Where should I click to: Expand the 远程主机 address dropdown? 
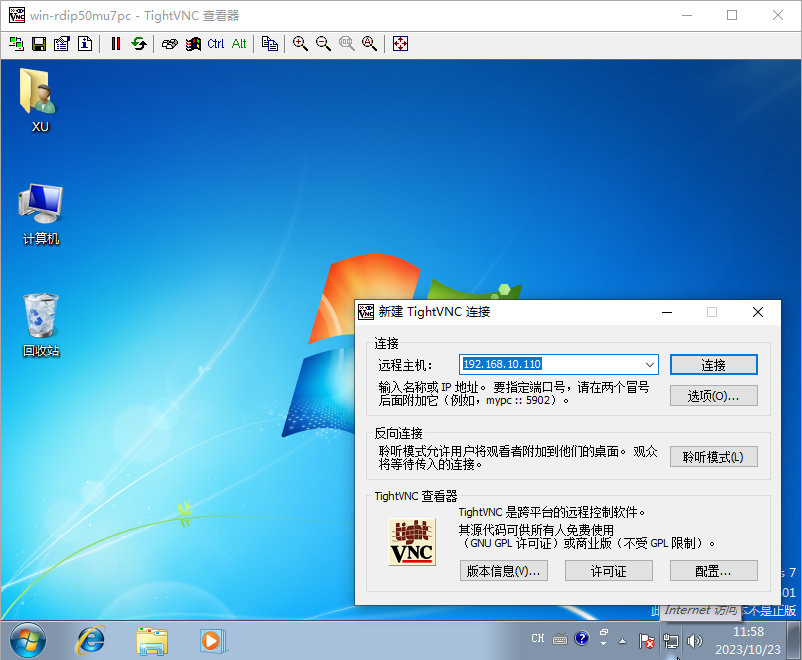click(649, 364)
